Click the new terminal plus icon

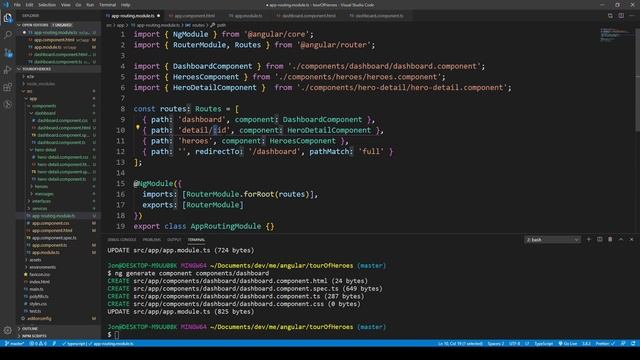[x=589, y=240]
